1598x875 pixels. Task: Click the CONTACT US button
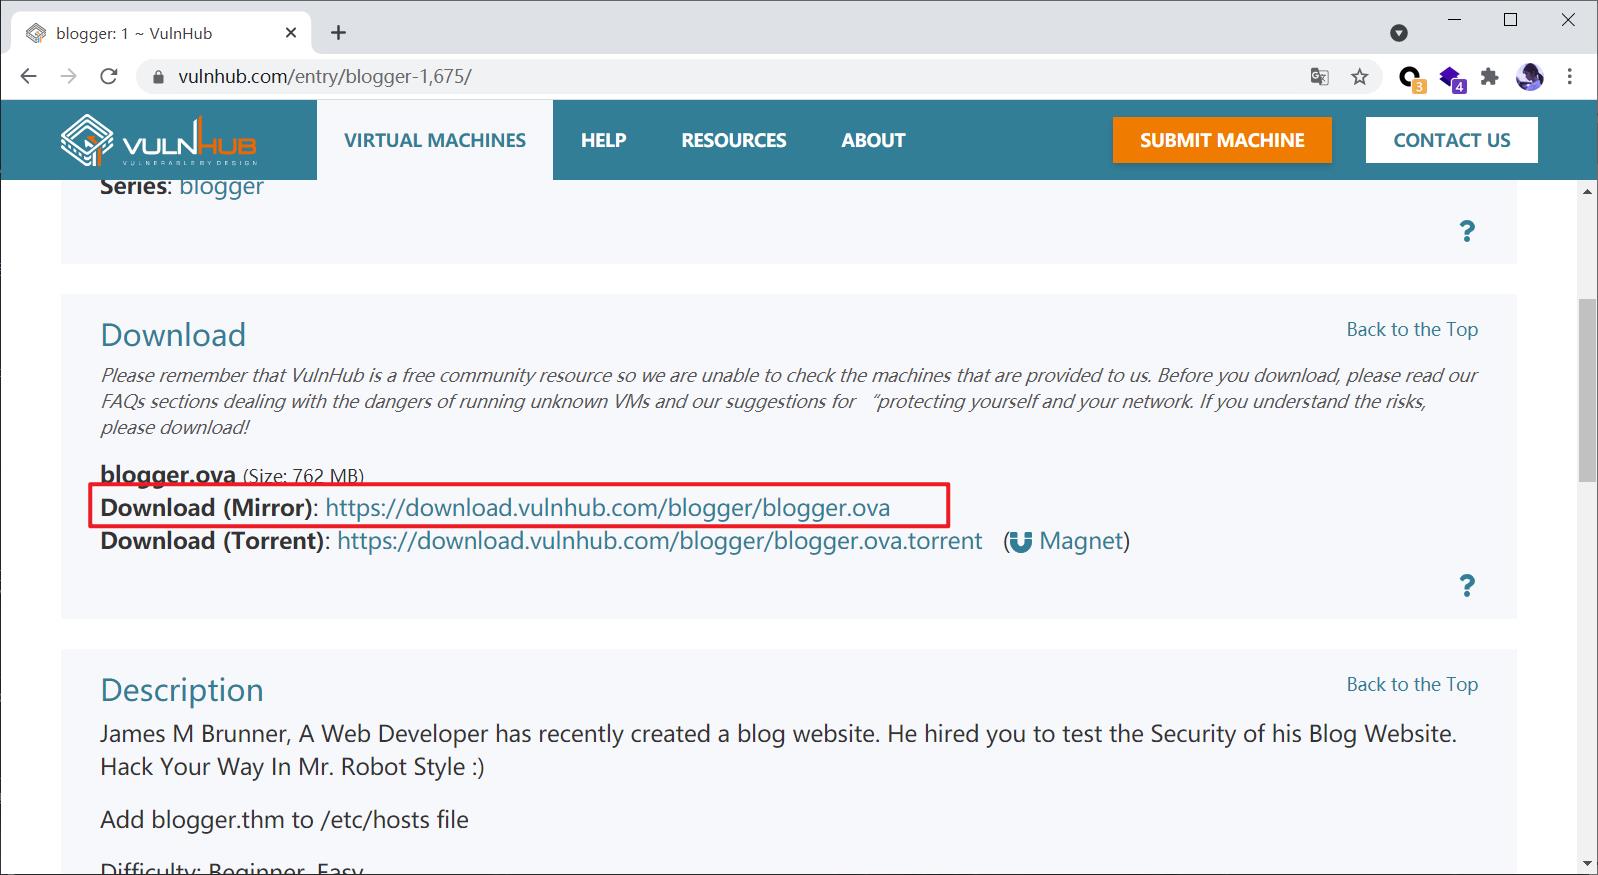click(1452, 140)
